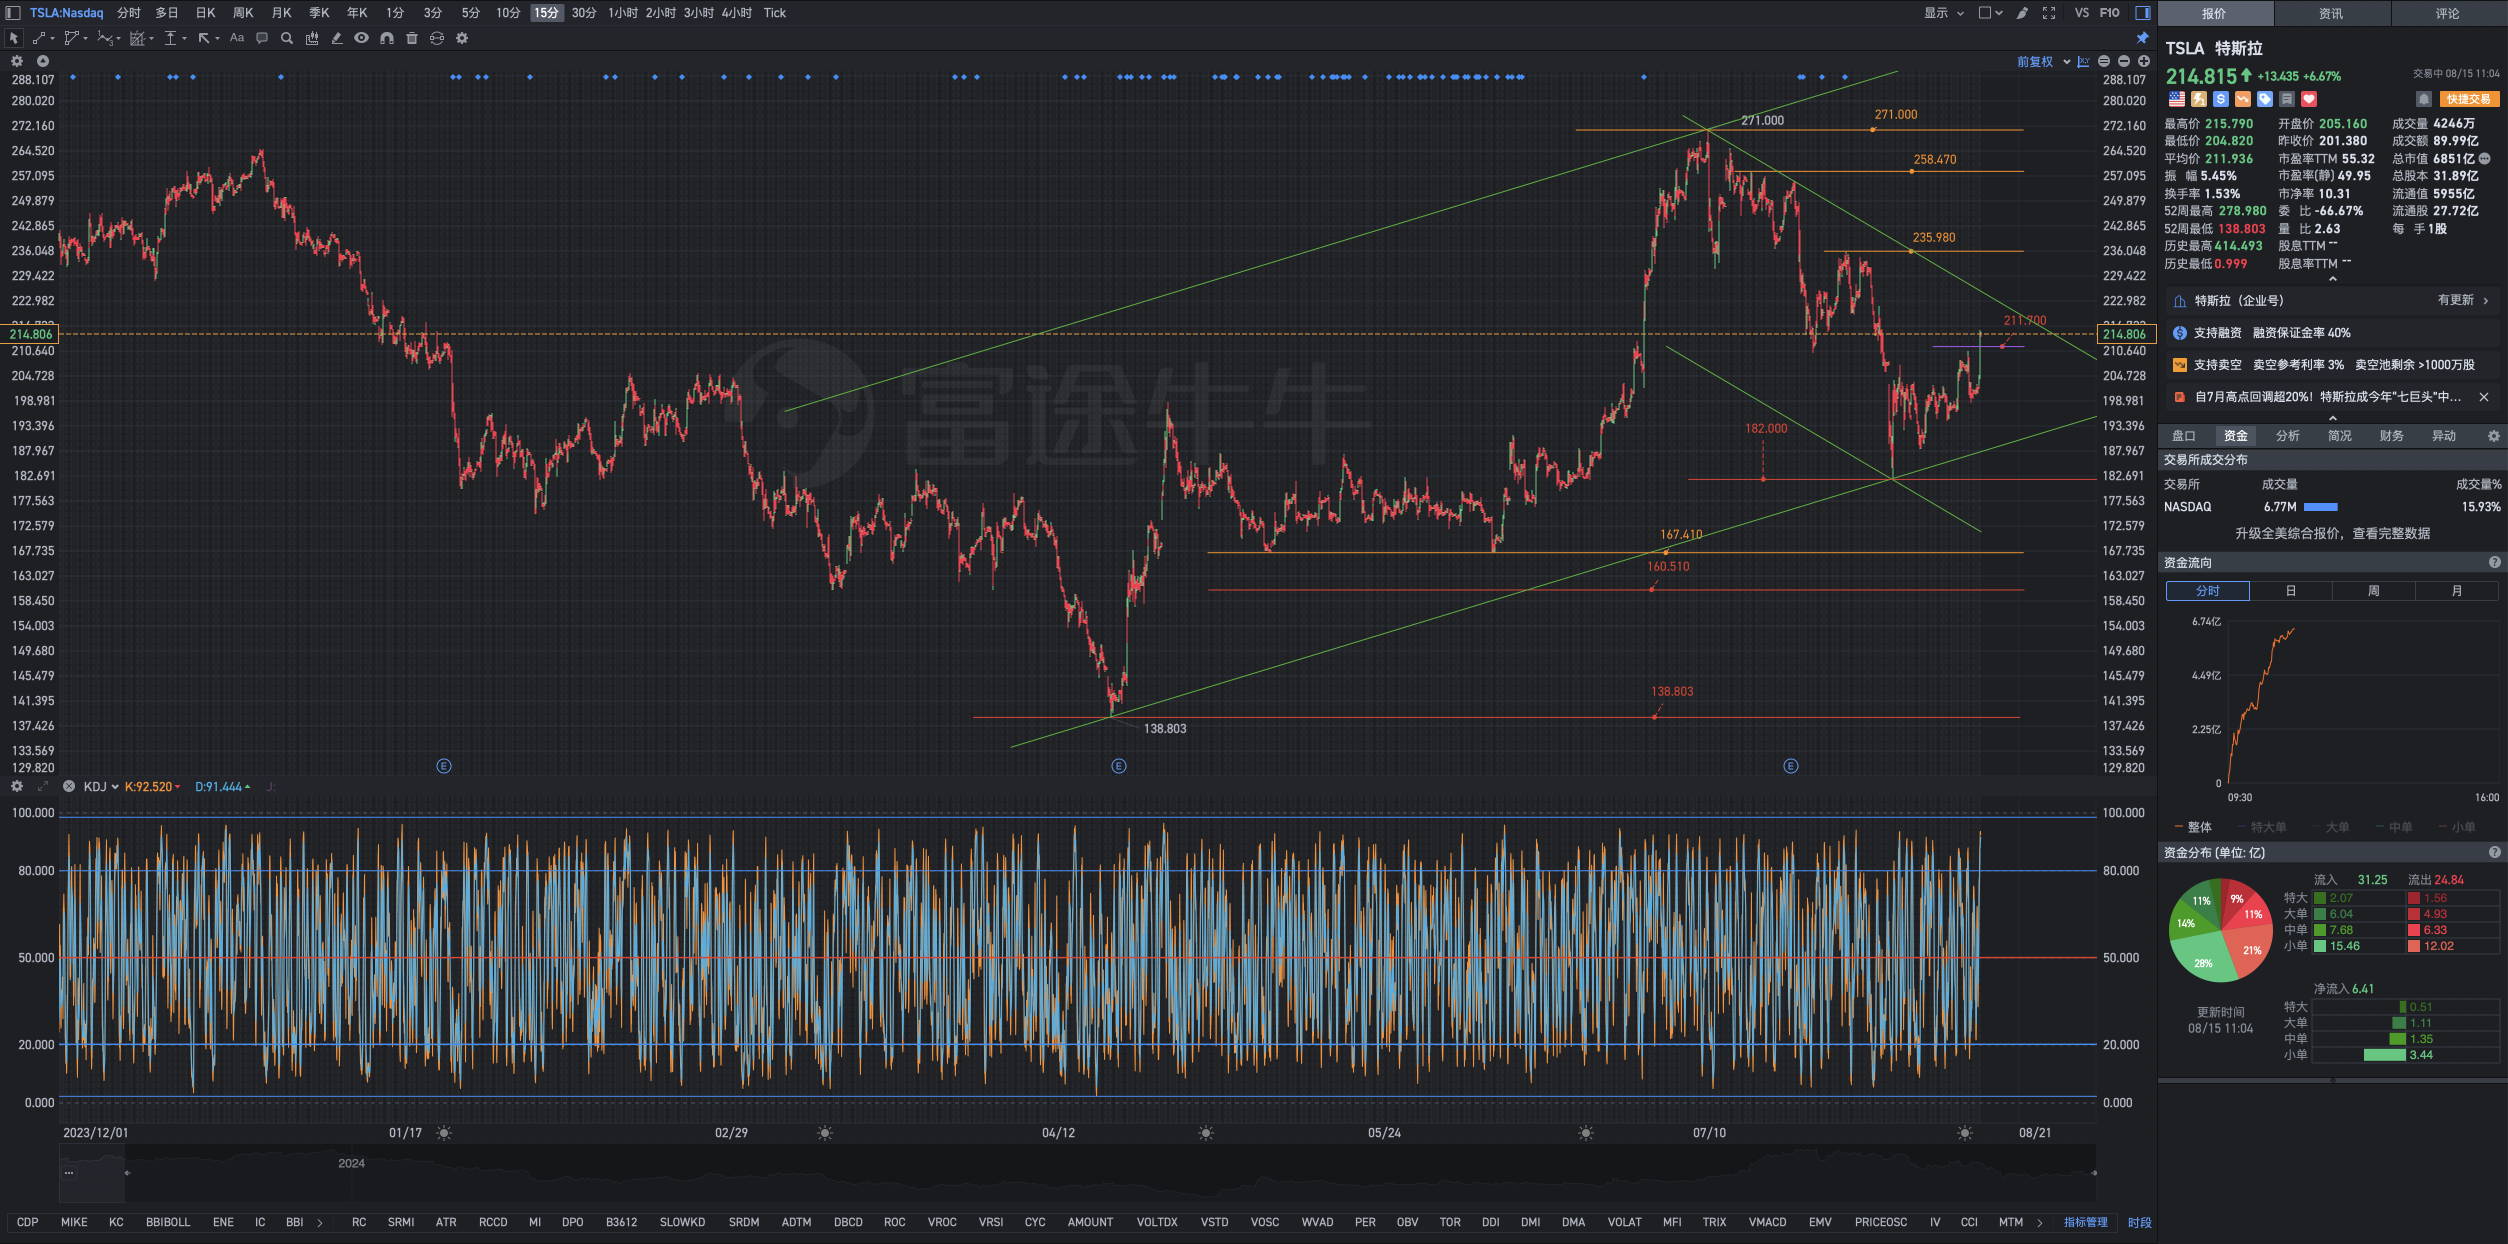Pin the drawing toolbar

coord(2142,38)
